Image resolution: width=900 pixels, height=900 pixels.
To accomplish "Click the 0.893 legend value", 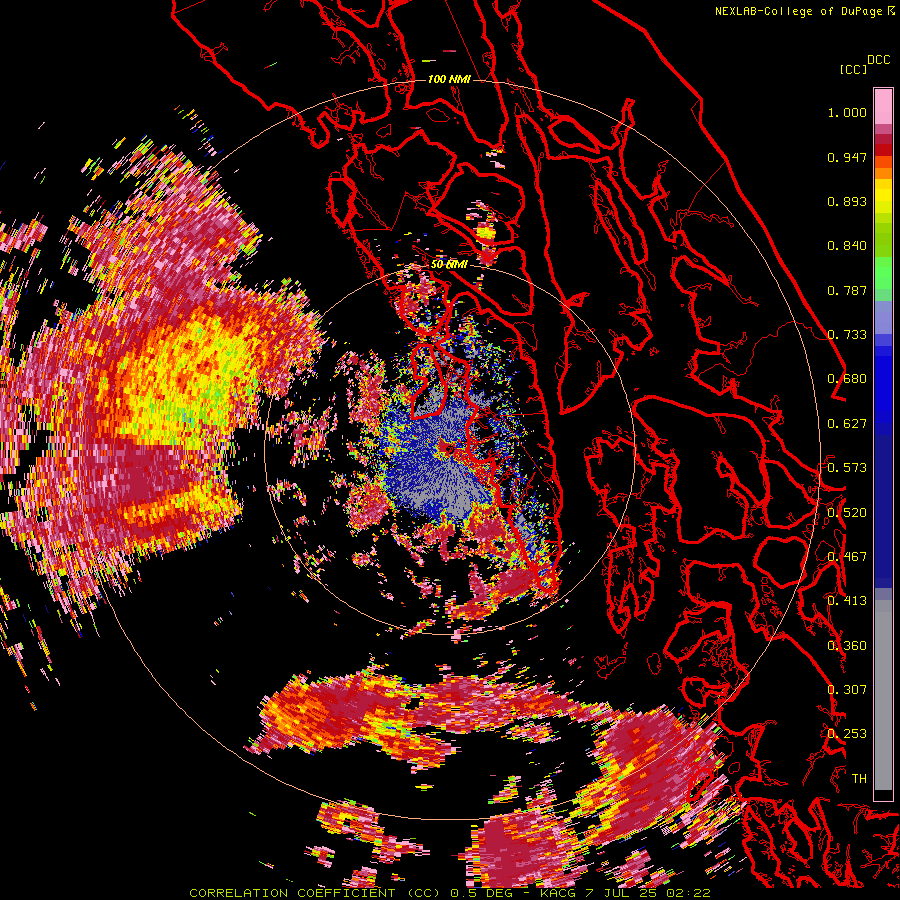I will point(847,201).
